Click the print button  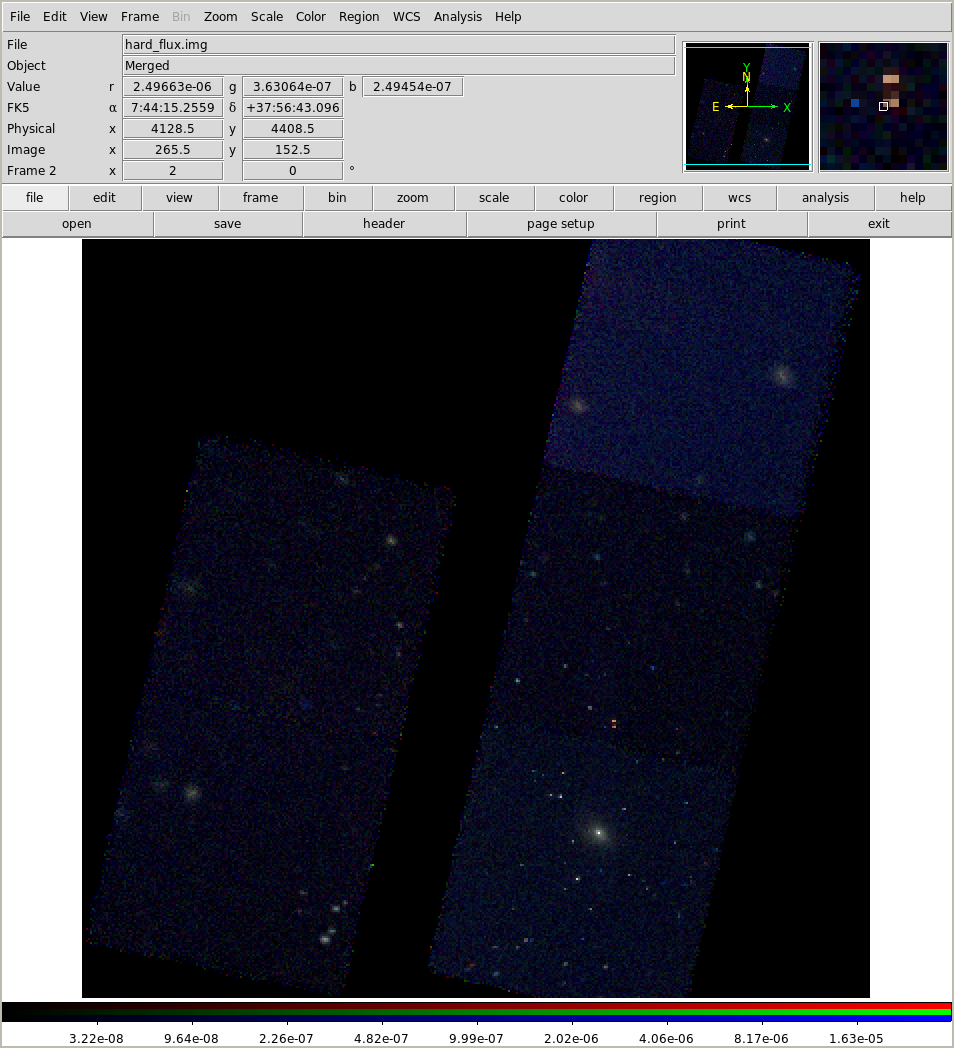point(731,224)
